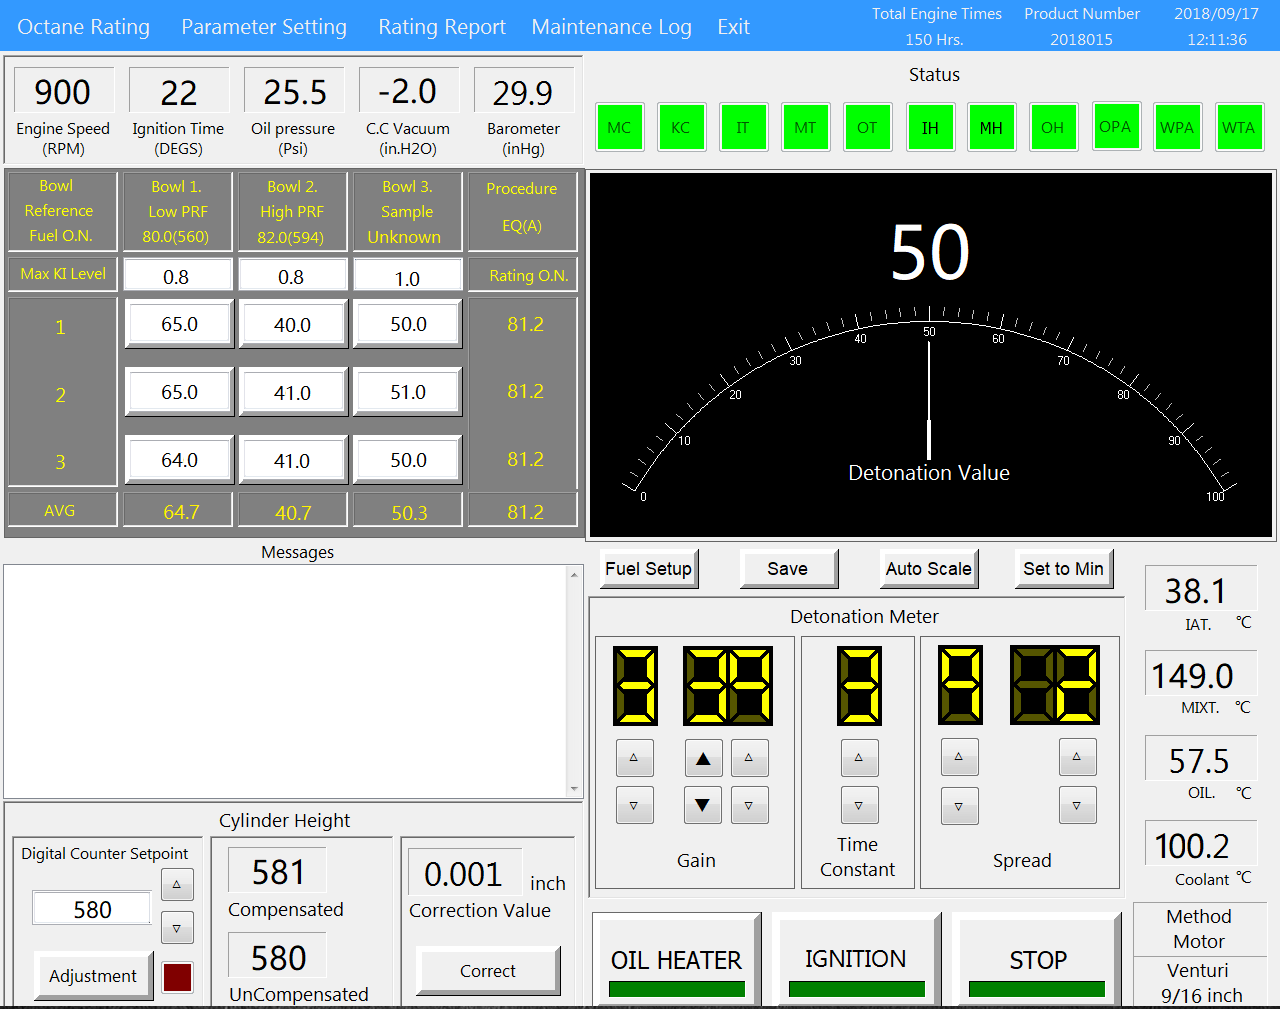Click the KC status indicator
This screenshot has height=1009, width=1280.
click(x=682, y=127)
